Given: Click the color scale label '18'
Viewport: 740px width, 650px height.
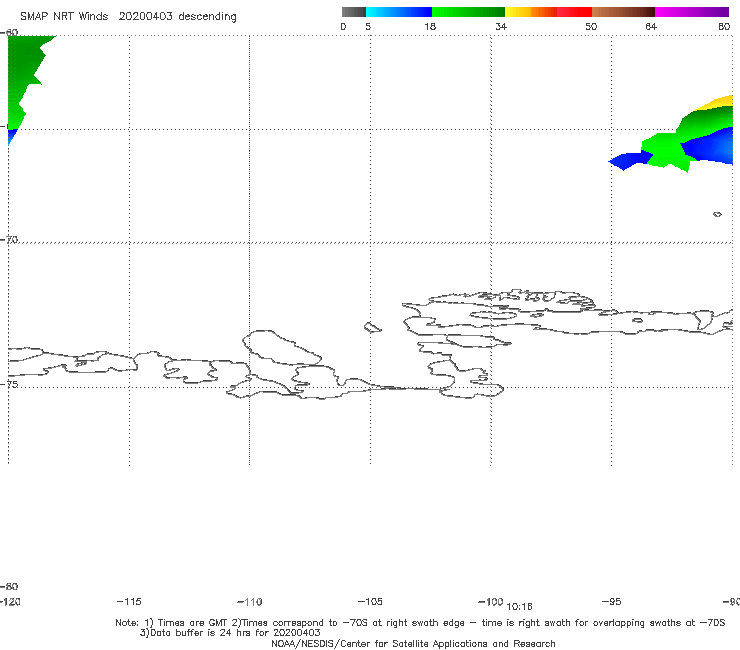Looking at the screenshot, I should click(430, 27).
